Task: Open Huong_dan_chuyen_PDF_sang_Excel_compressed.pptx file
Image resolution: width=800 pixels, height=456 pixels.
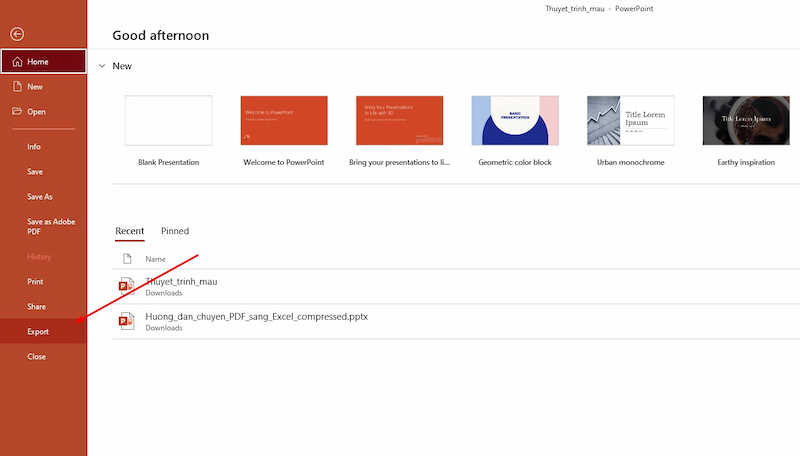Action: [456, 321]
